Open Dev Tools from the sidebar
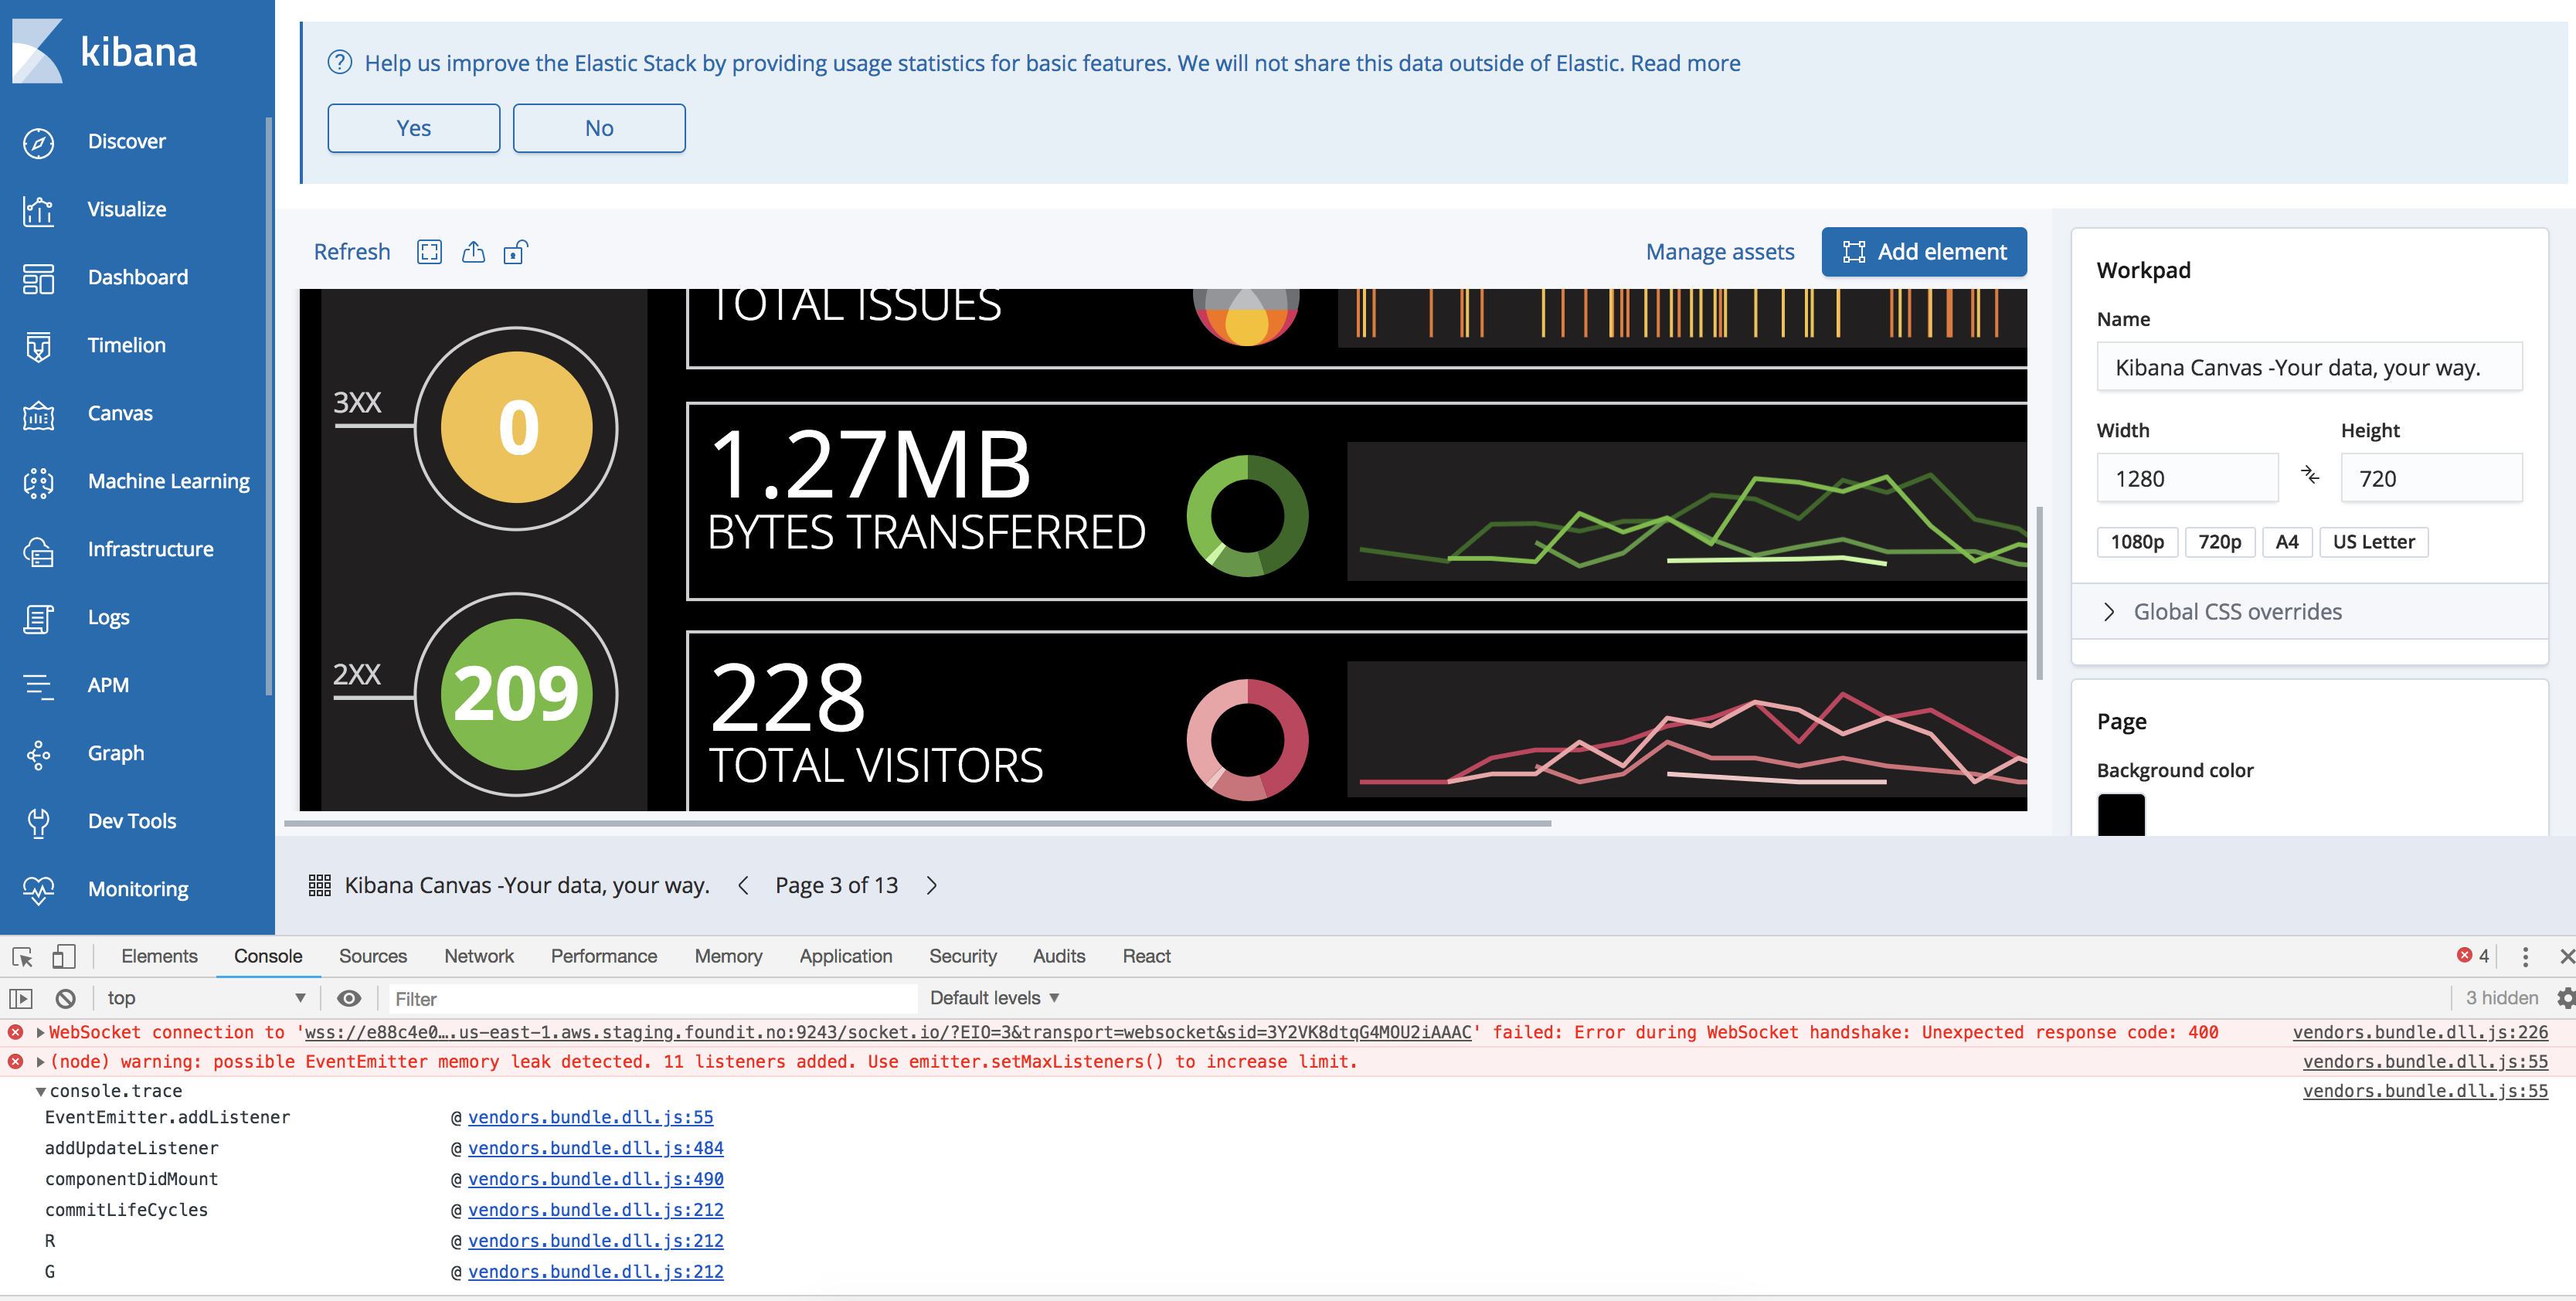Image resolution: width=2576 pixels, height=1301 pixels. point(131,820)
